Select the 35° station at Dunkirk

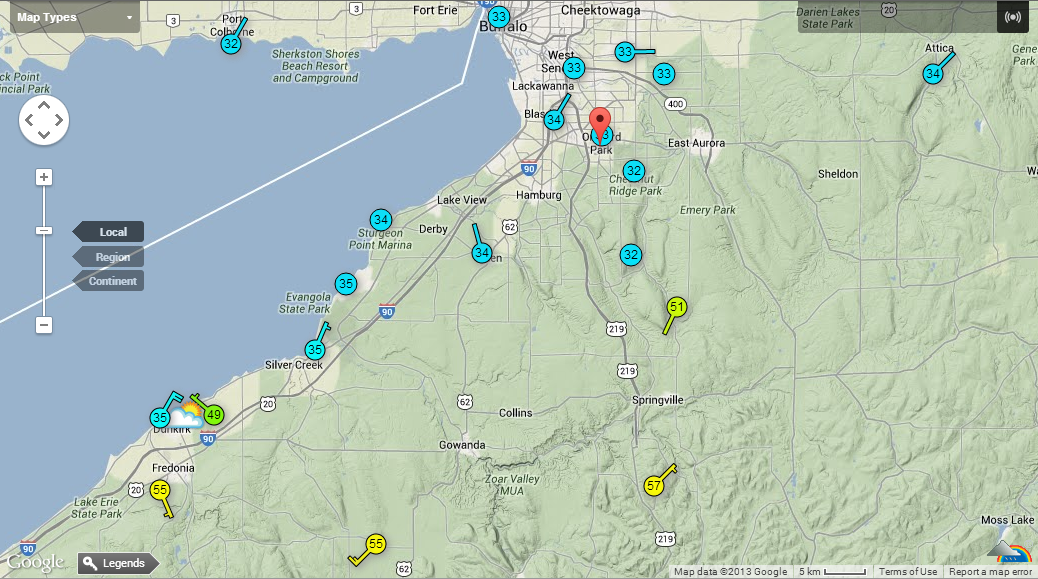tap(160, 418)
